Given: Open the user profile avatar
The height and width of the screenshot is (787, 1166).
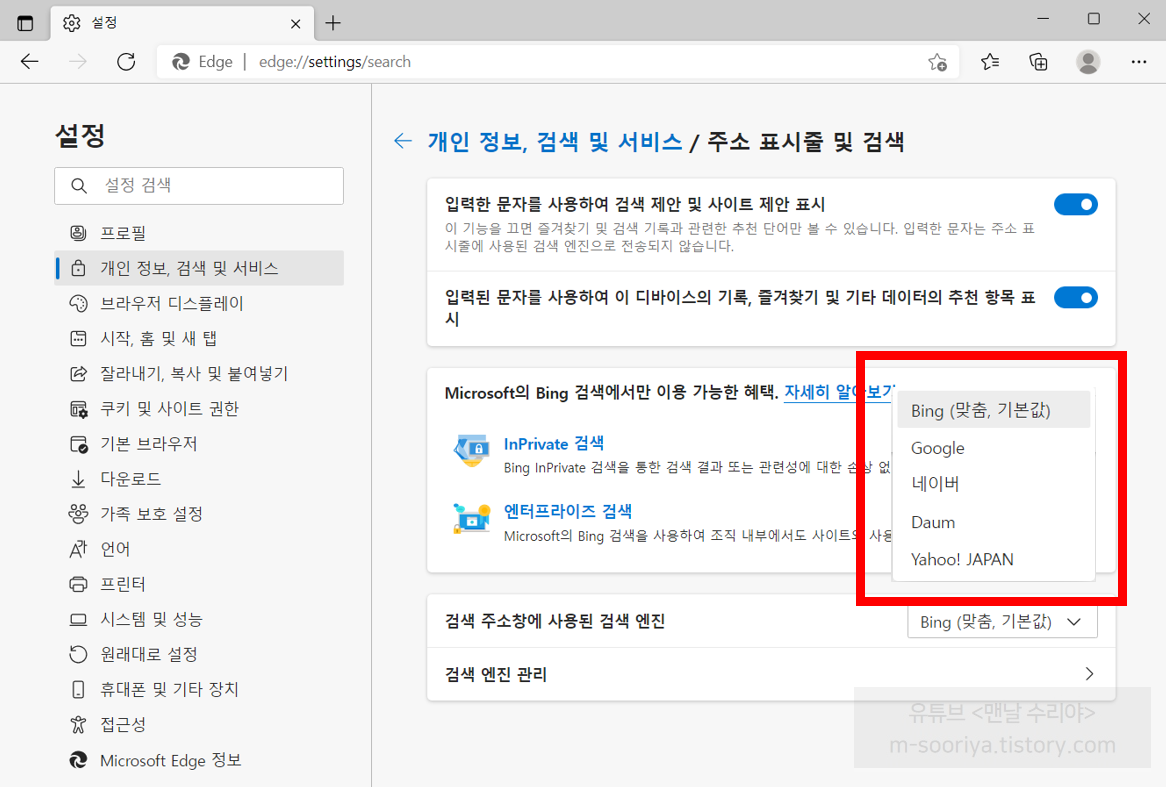Looking at the screenshot, I should point(1088,62).
